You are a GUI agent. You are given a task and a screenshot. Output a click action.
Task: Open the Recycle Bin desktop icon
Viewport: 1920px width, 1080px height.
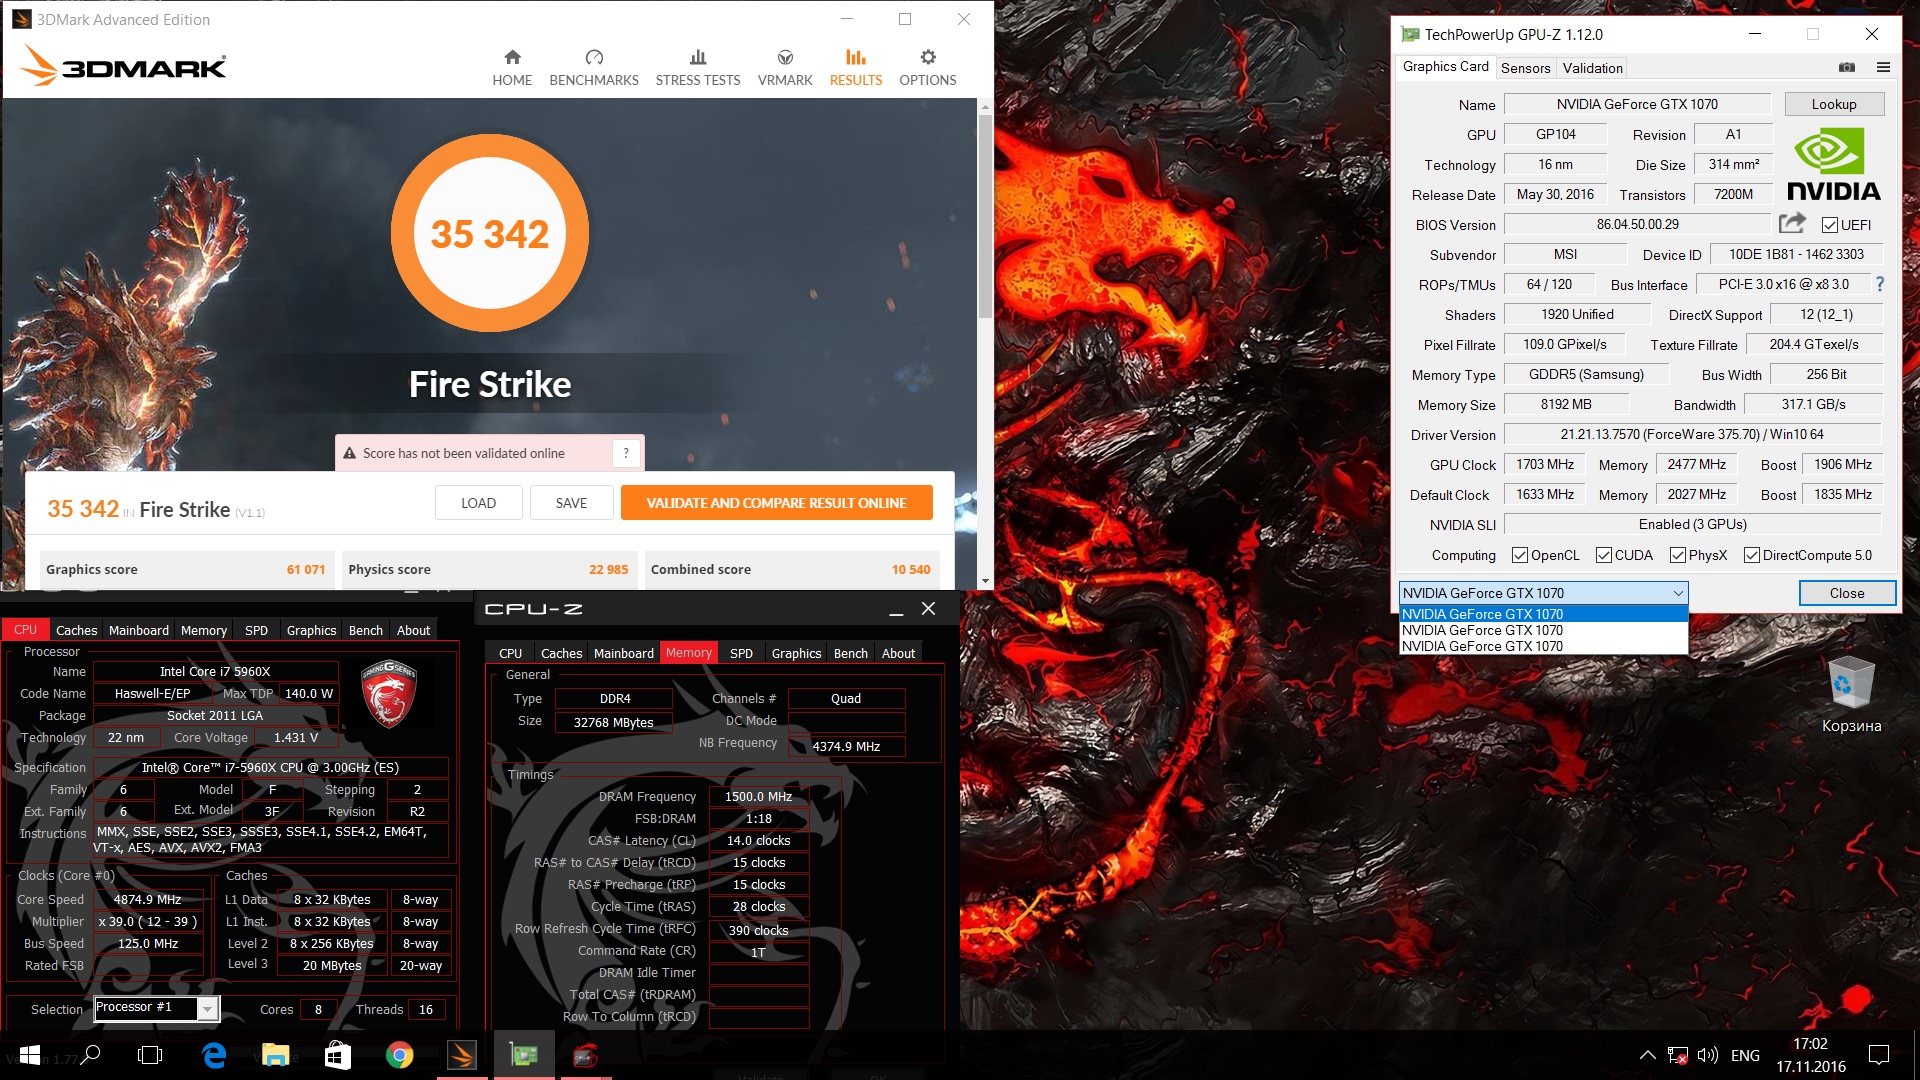point(1851,695)
